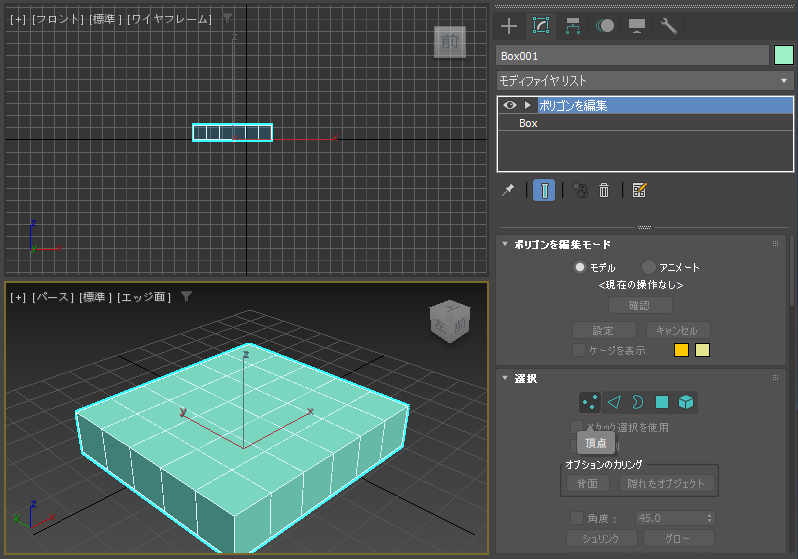This screenshot has height=559, width=798.
Task: Click the 背面 culling button
Action: (588, 484)
